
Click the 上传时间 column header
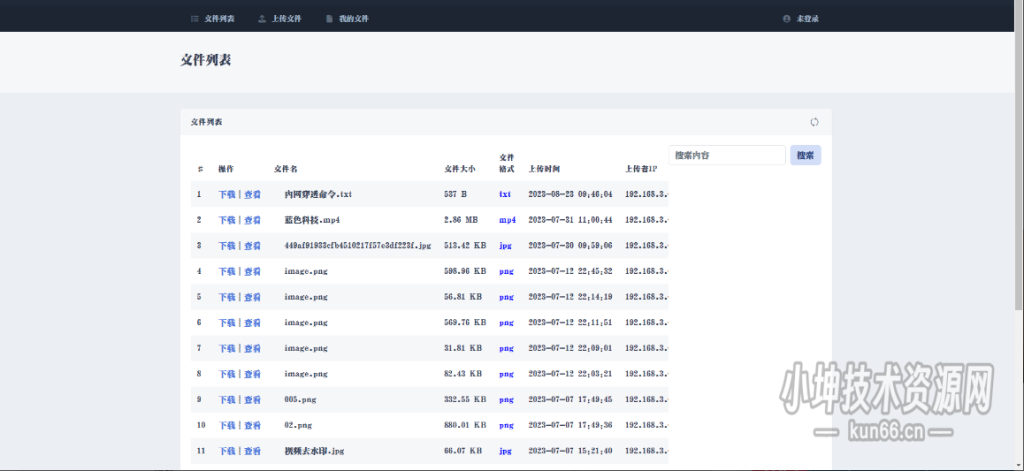(x=543, y=169)
